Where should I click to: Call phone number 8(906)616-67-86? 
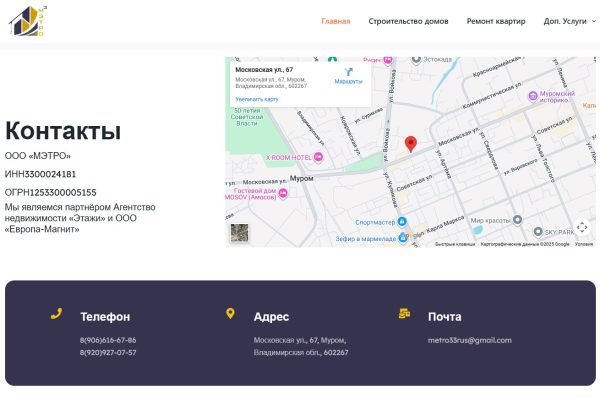click(x=108, y=340)
